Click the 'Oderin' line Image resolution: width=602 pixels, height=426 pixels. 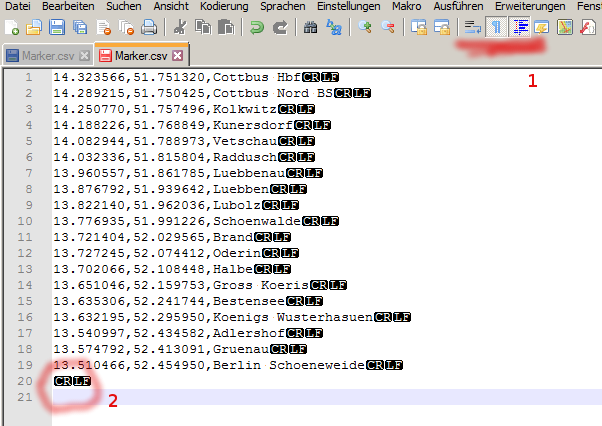pyautogui.click(x=176, y=253)
